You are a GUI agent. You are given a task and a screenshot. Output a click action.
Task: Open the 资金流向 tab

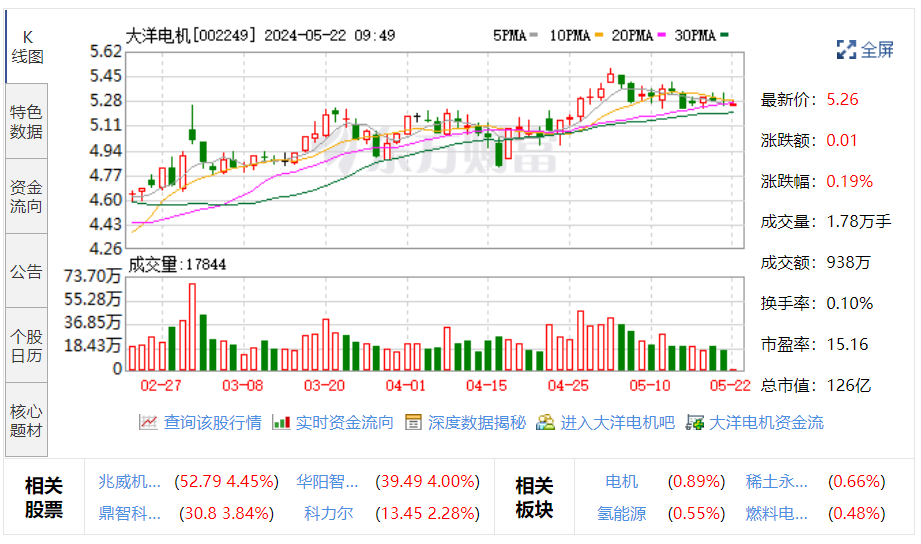pos(26,196)
